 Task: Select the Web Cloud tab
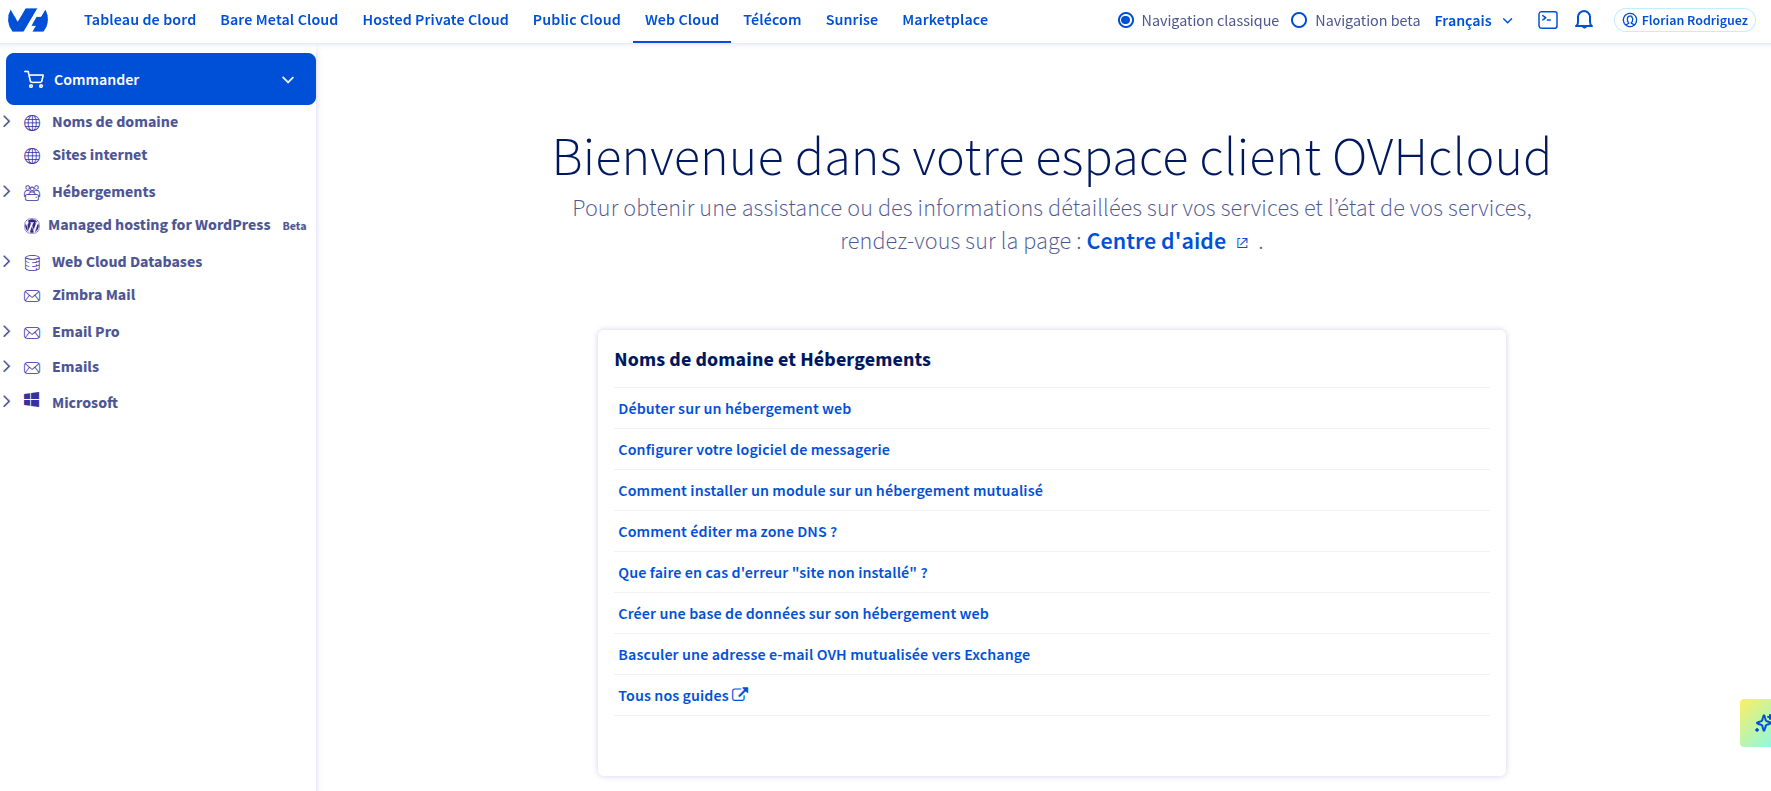pos(682,20)
